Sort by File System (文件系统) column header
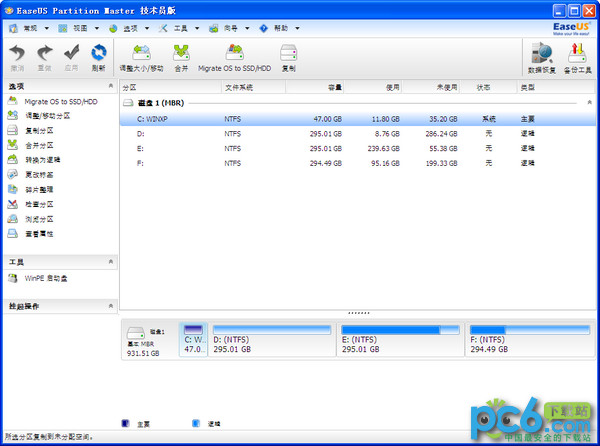The width and height of the screenshot is (600, 446). (253, 87)
